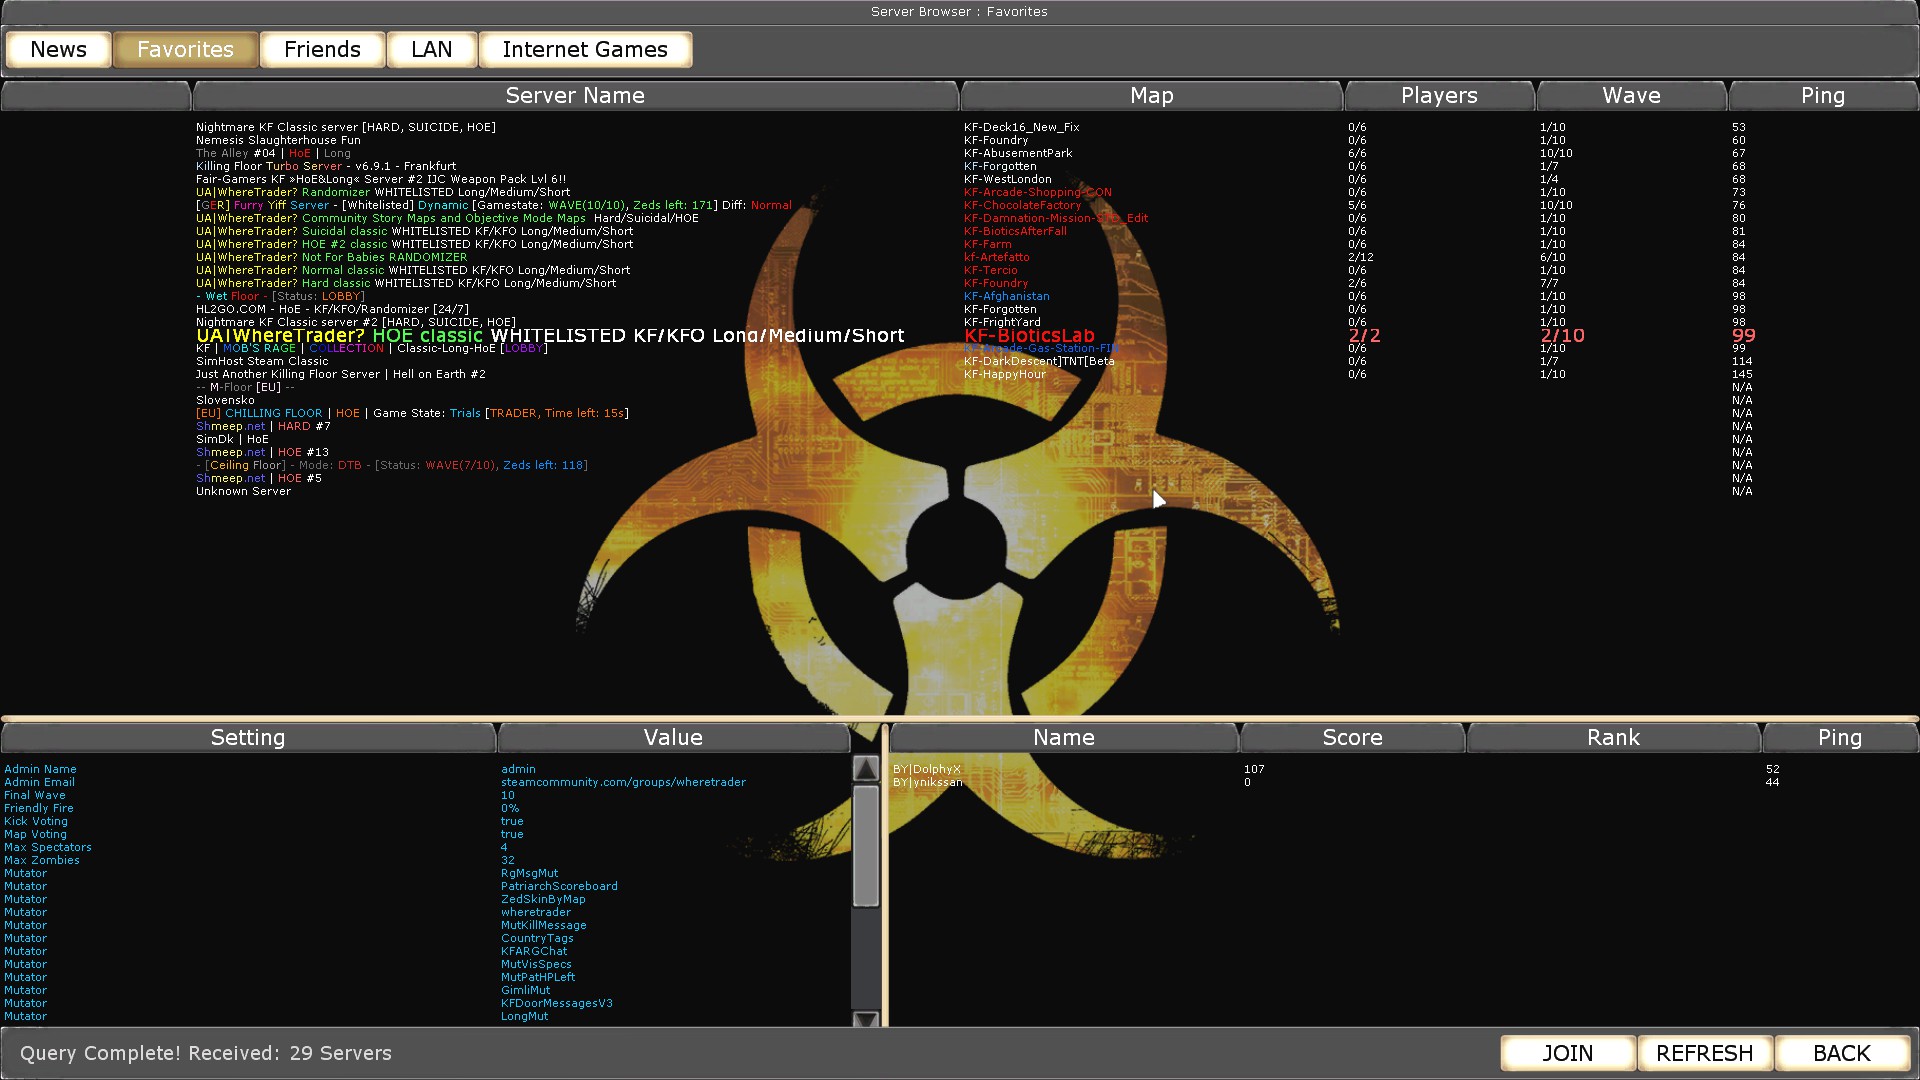Select the LAN tab
This screenshot has height=1080, width=1920.
click(x=432, y=50)
